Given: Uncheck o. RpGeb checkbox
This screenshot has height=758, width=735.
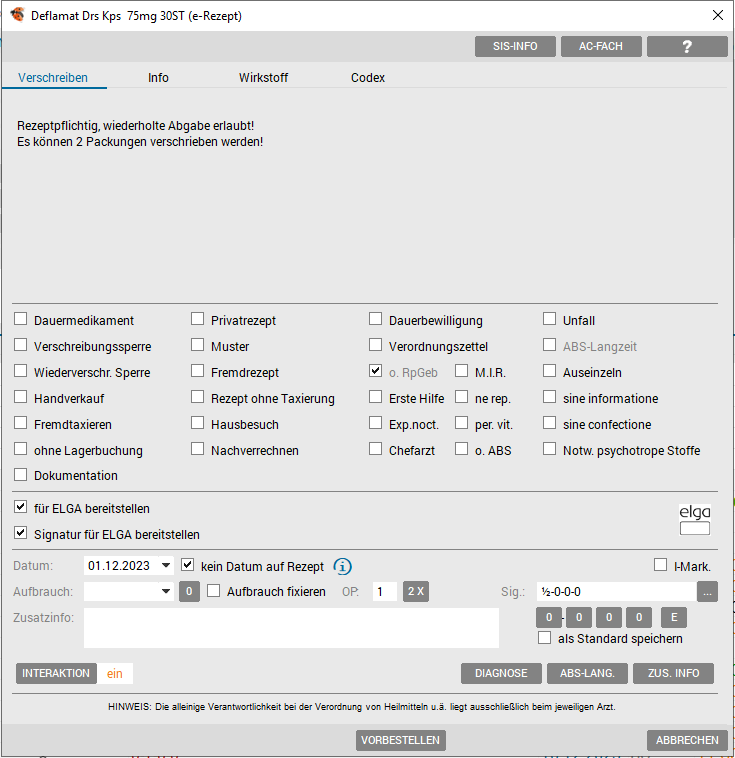Looking at the screenshot, I should coord(375,371).
